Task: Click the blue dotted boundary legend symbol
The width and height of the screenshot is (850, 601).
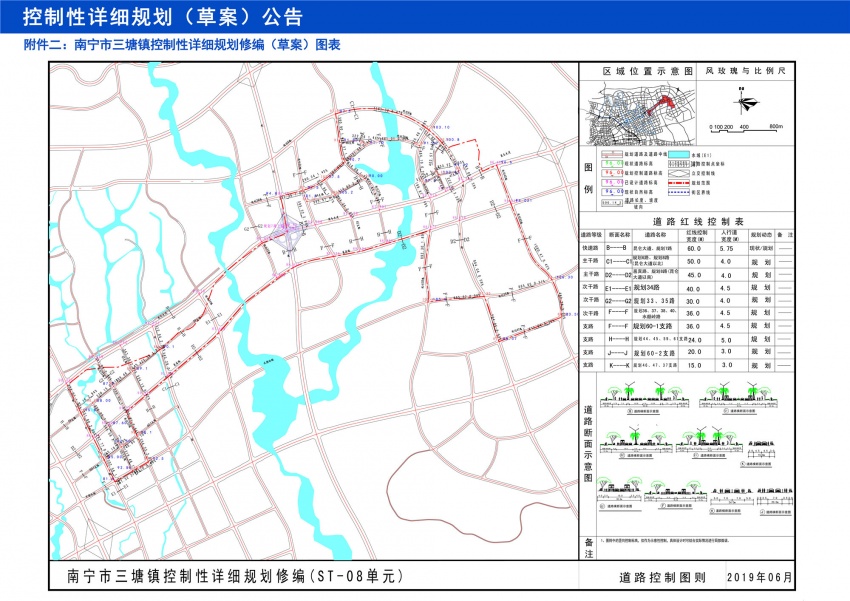Action: point(679,192)
